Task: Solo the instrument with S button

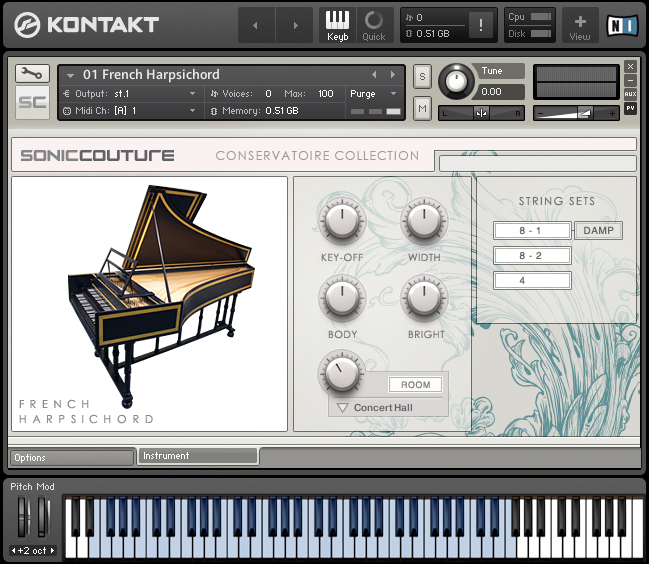Action: [422, 76]
